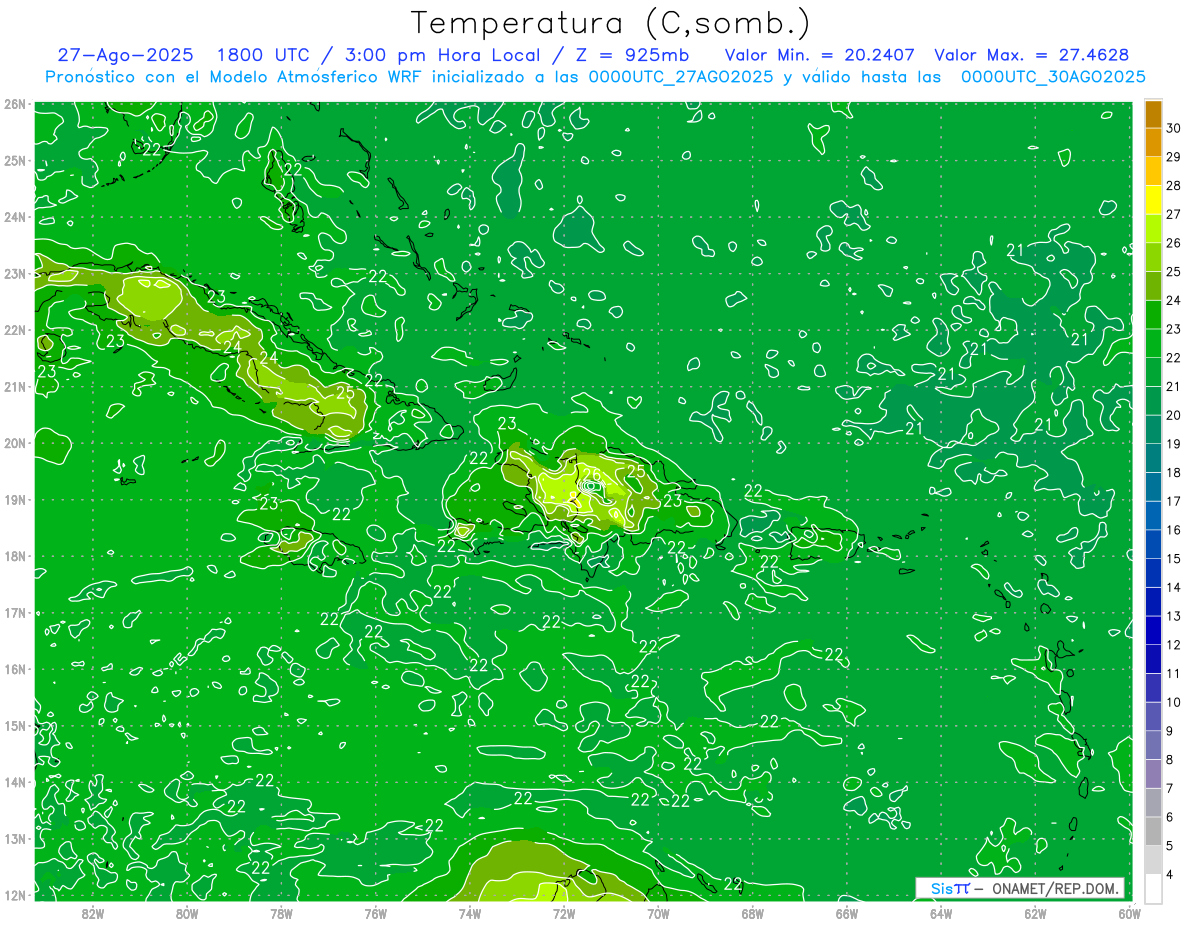Click the "26N" latitude axis label
This screenshot has width=1200, height=927.
[14, 104]
